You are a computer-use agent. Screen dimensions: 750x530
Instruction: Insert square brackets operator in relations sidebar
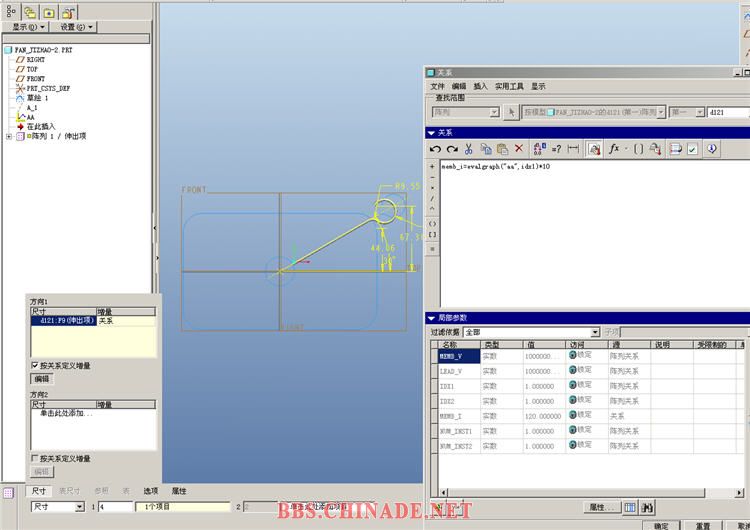pyautogui.click(x=432, y=234)
